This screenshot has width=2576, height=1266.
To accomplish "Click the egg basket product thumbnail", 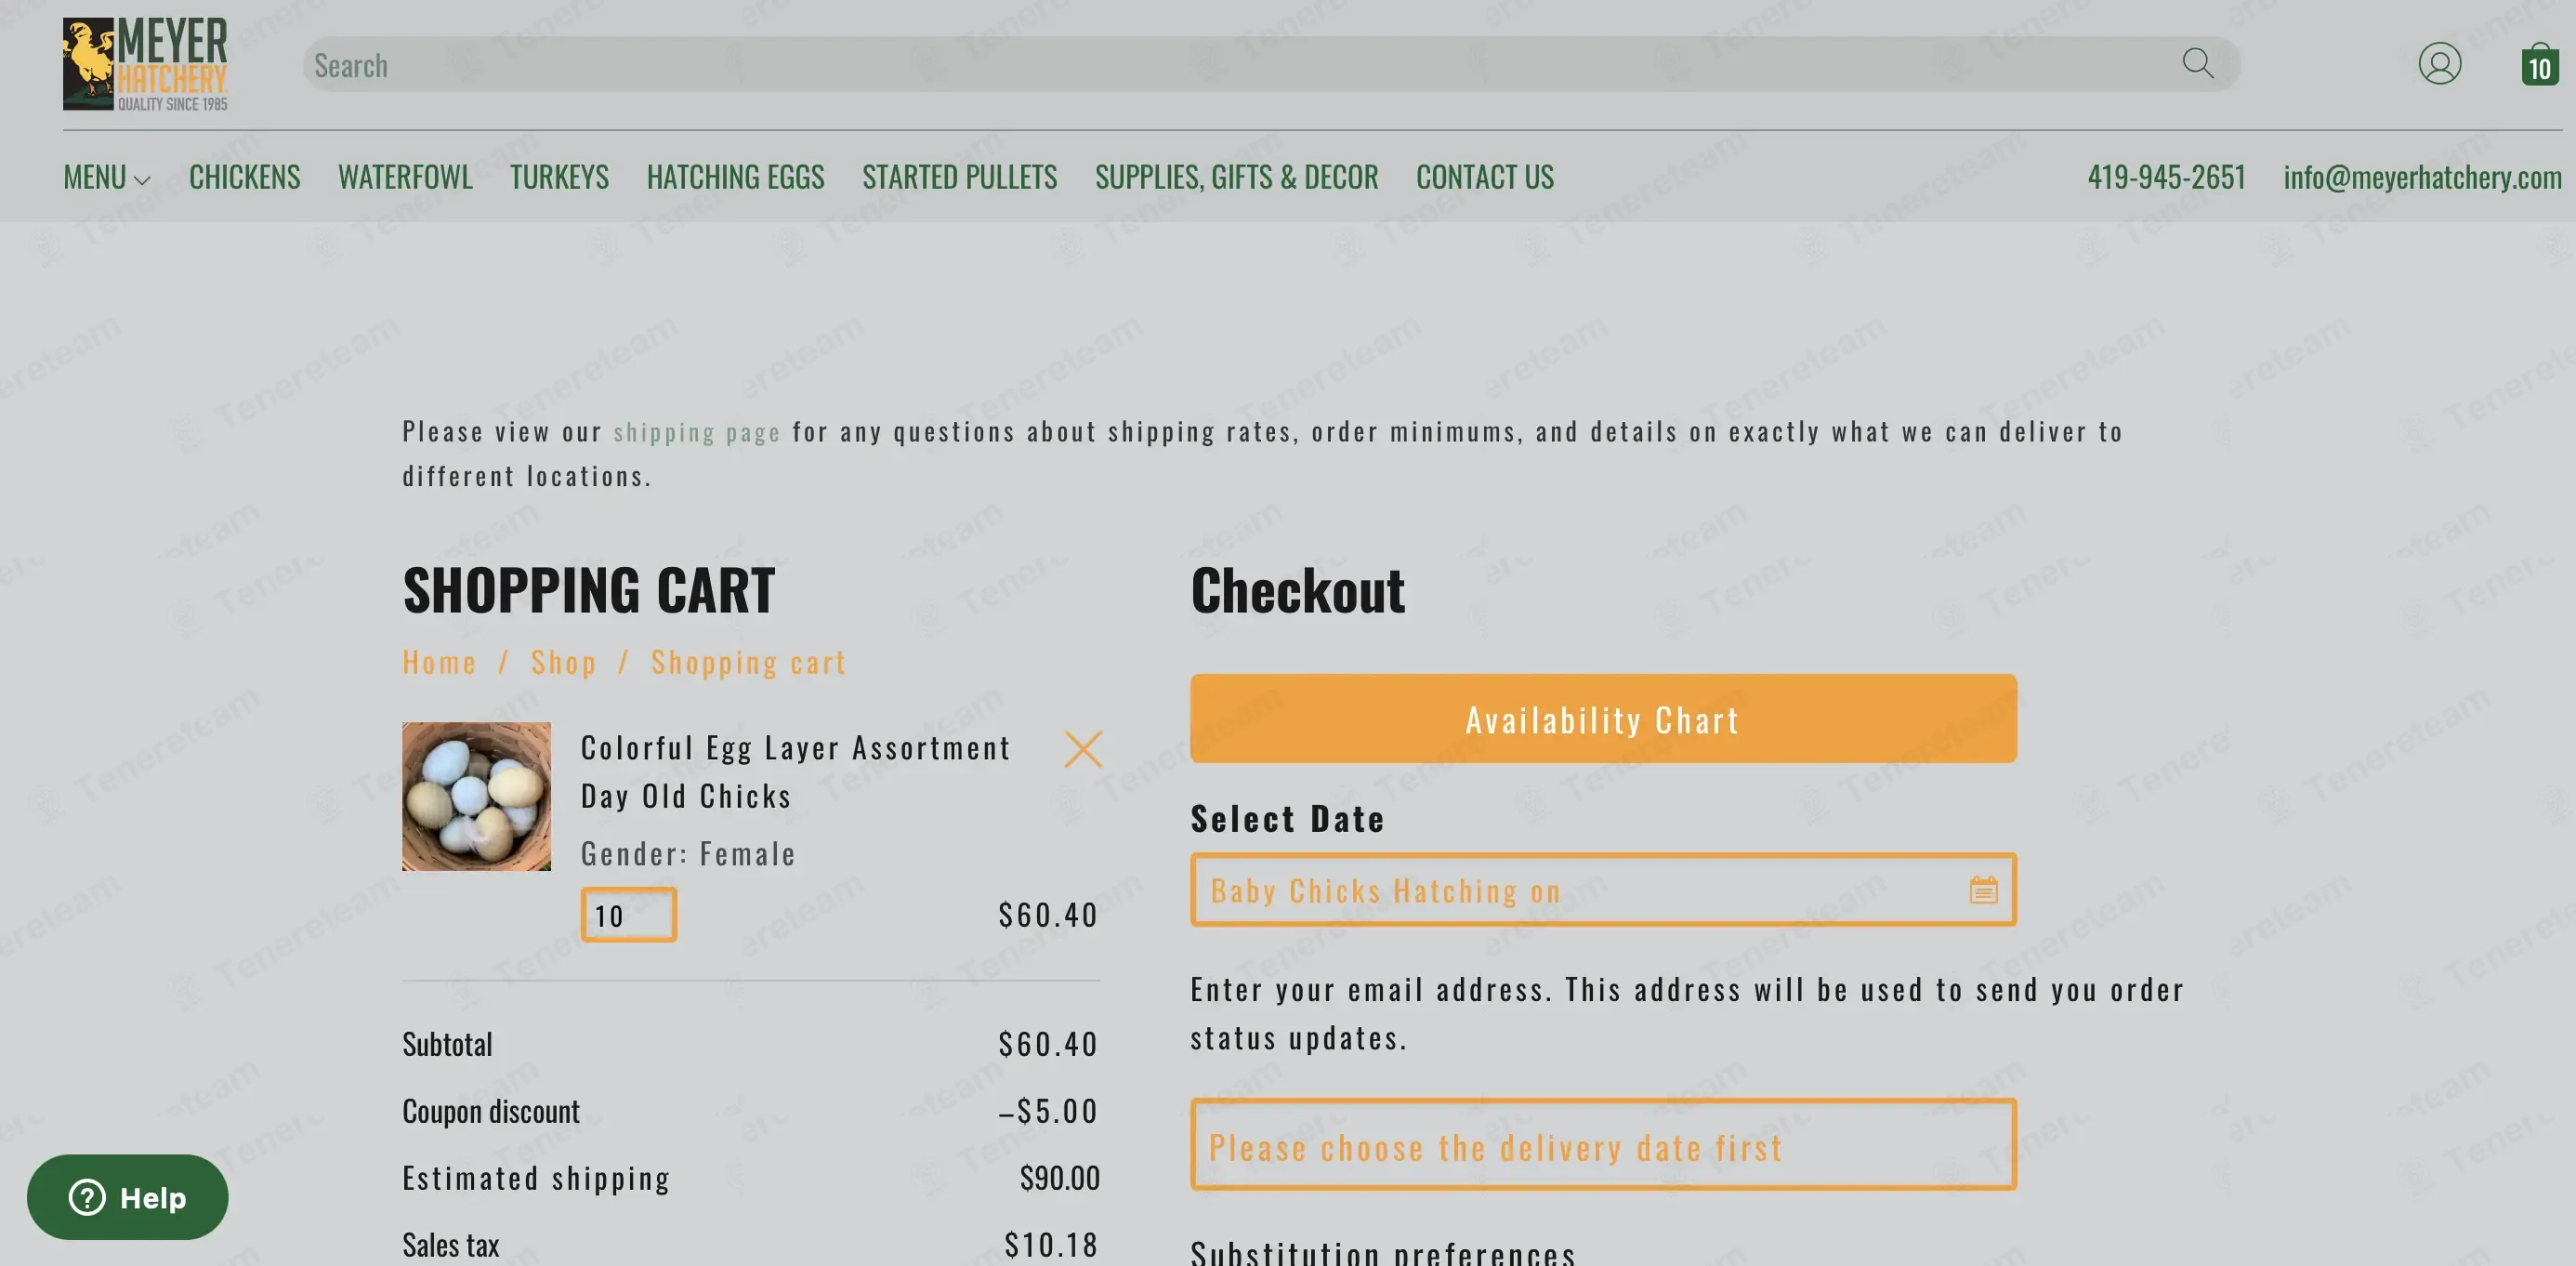I will pos(476,796).
